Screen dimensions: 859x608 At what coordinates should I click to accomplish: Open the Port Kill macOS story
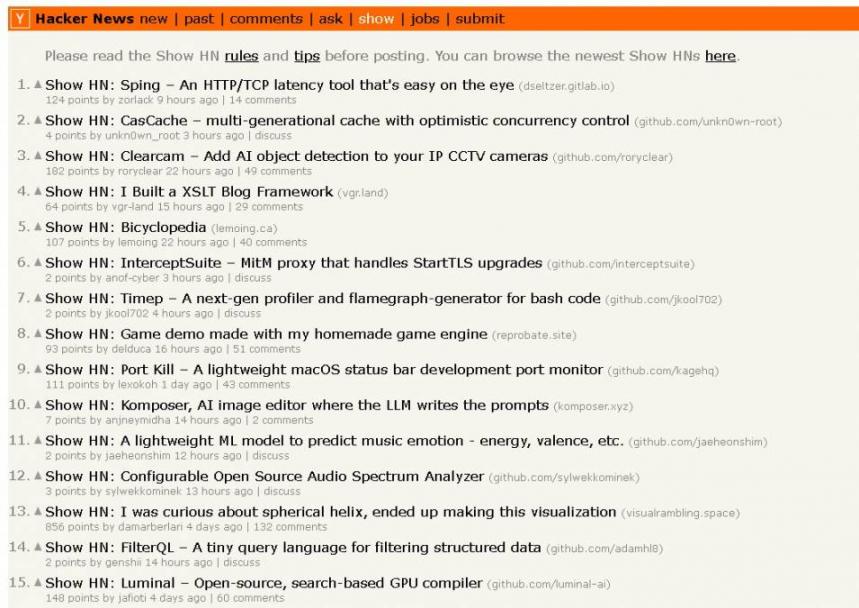(x=324, y=370)
